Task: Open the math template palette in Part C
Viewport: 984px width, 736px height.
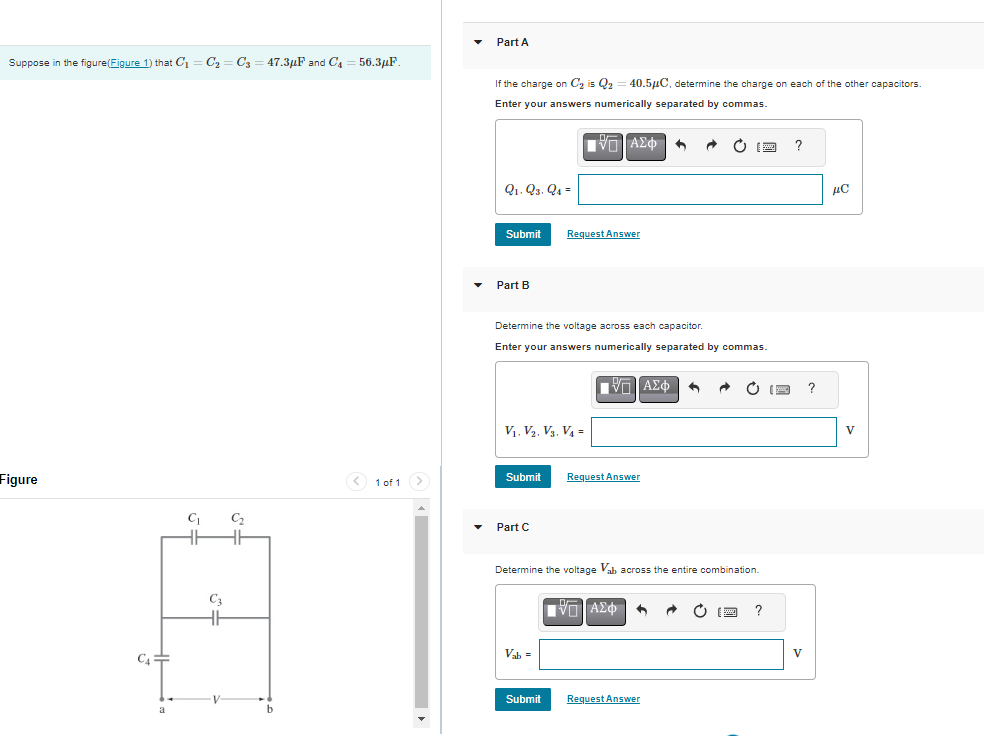Action: (x=564, y=611)
